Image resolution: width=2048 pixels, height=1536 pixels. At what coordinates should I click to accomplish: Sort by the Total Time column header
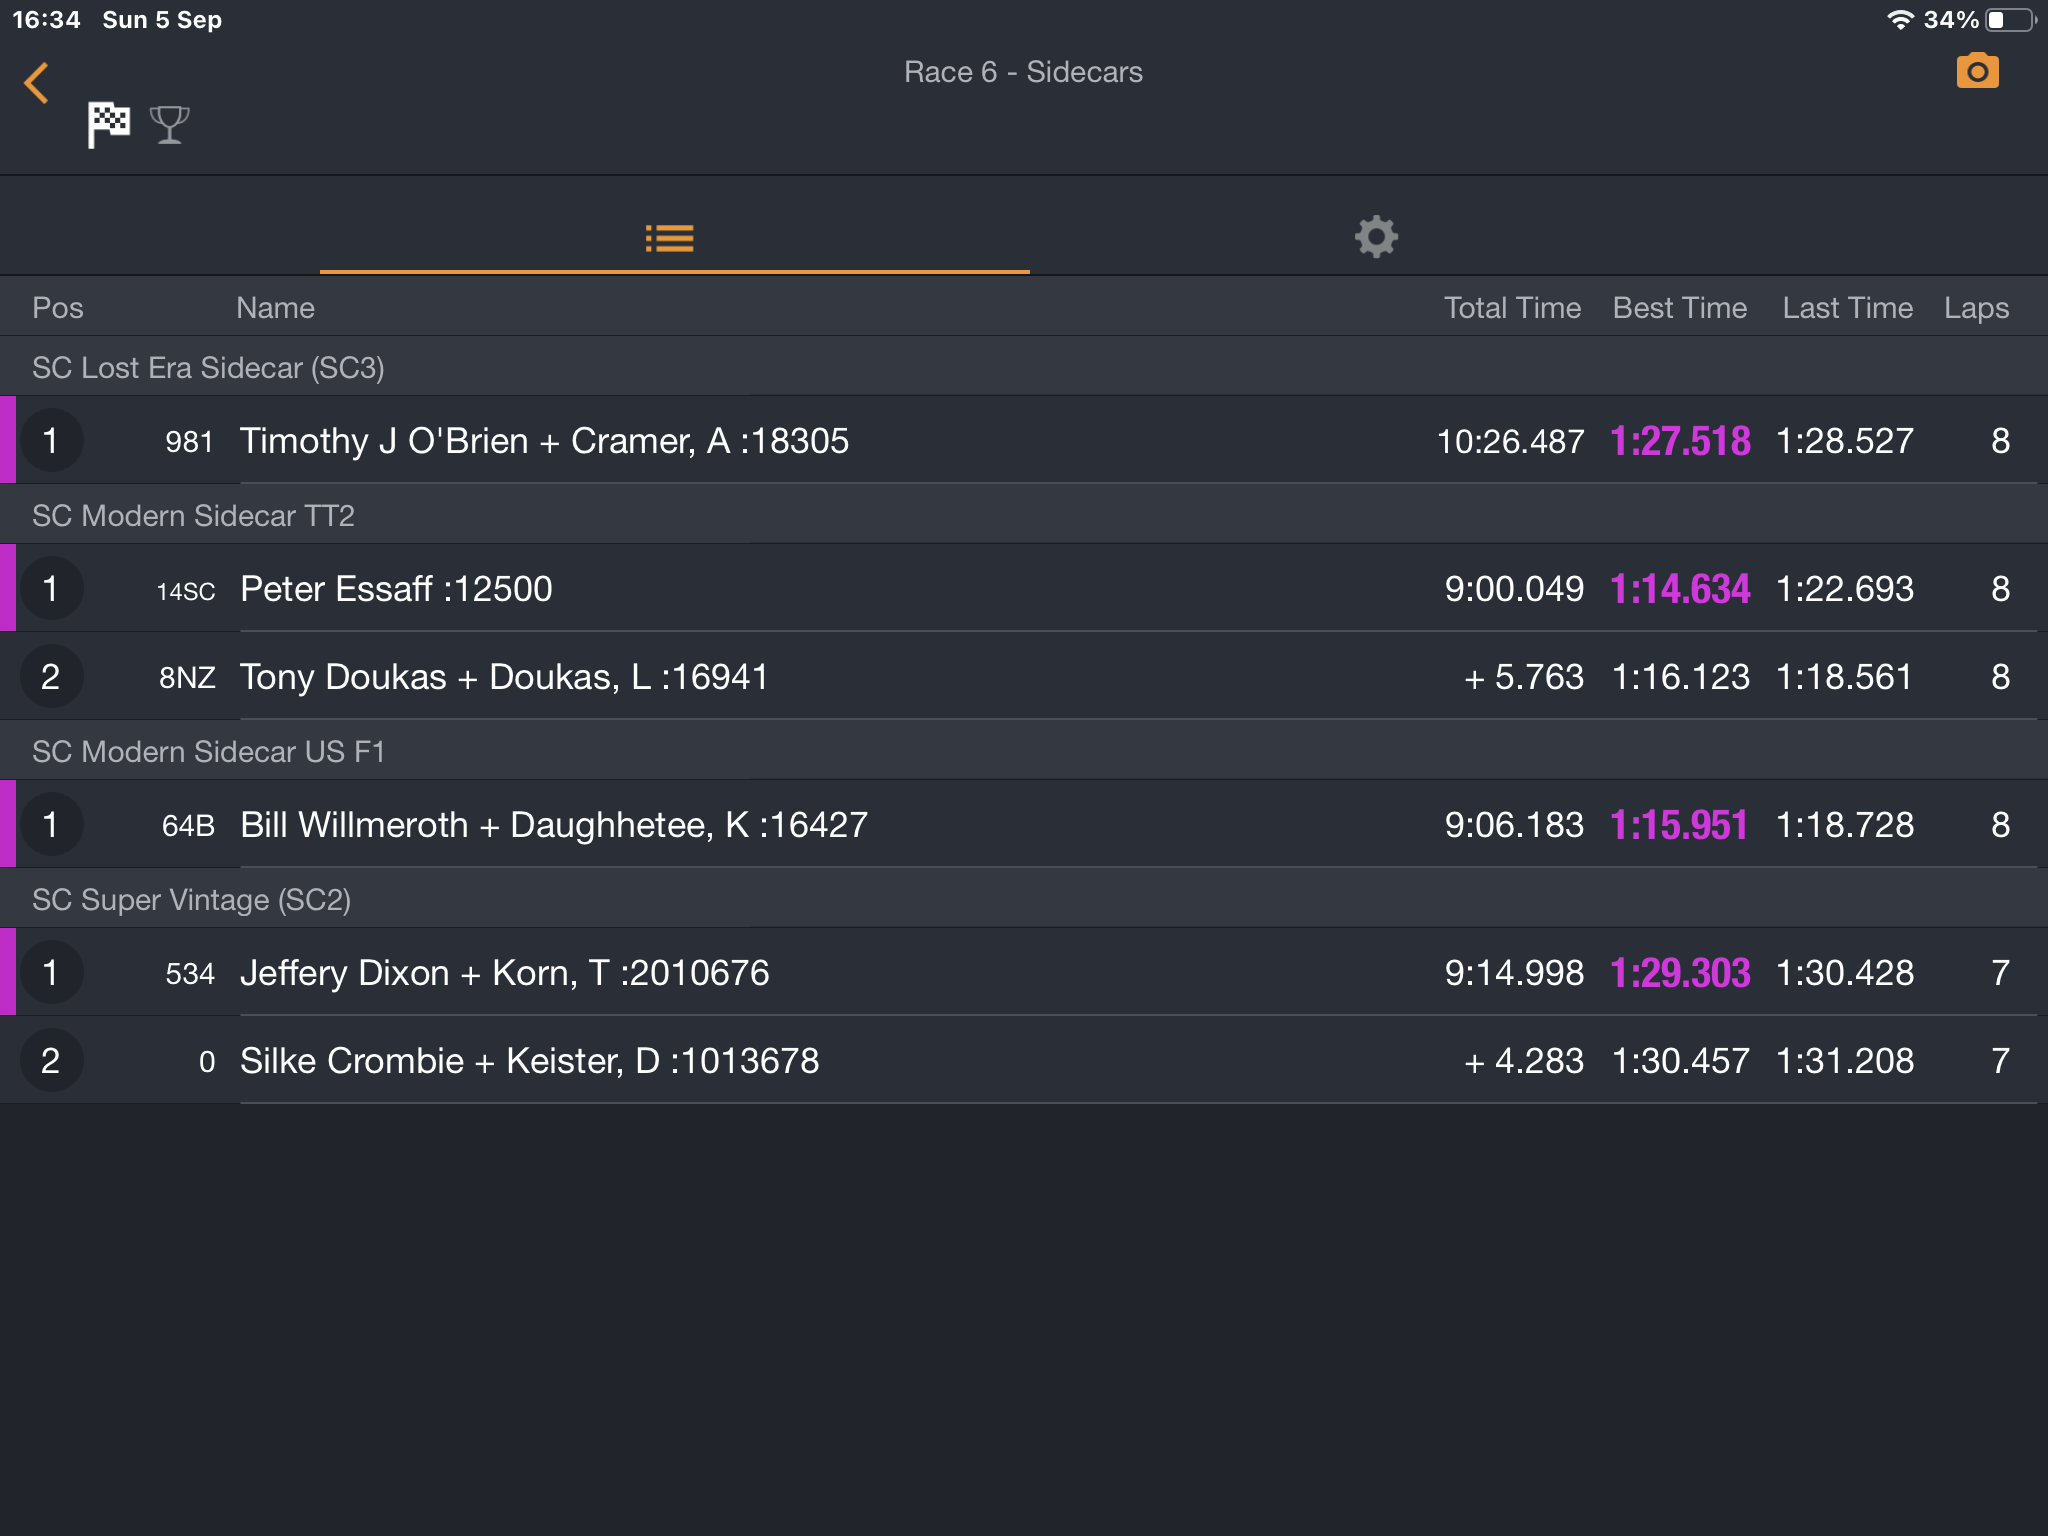[x=1512, y=308]
